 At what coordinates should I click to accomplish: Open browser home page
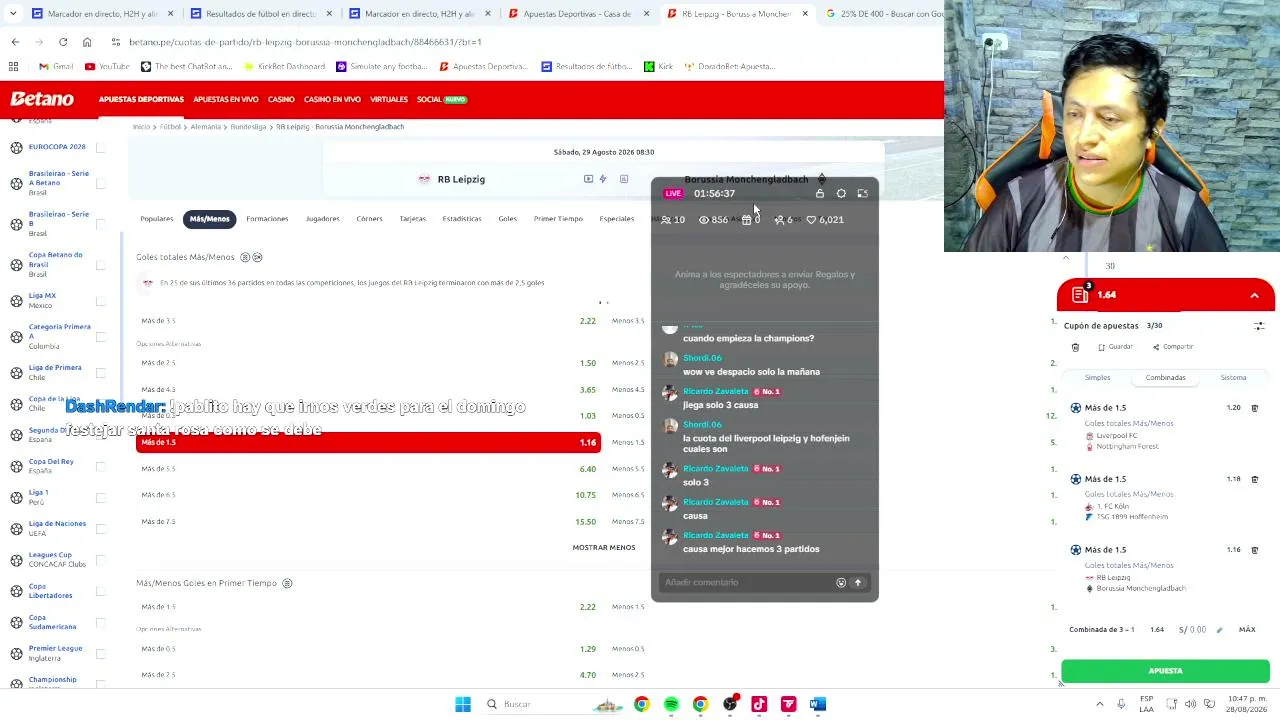(87, 42)
